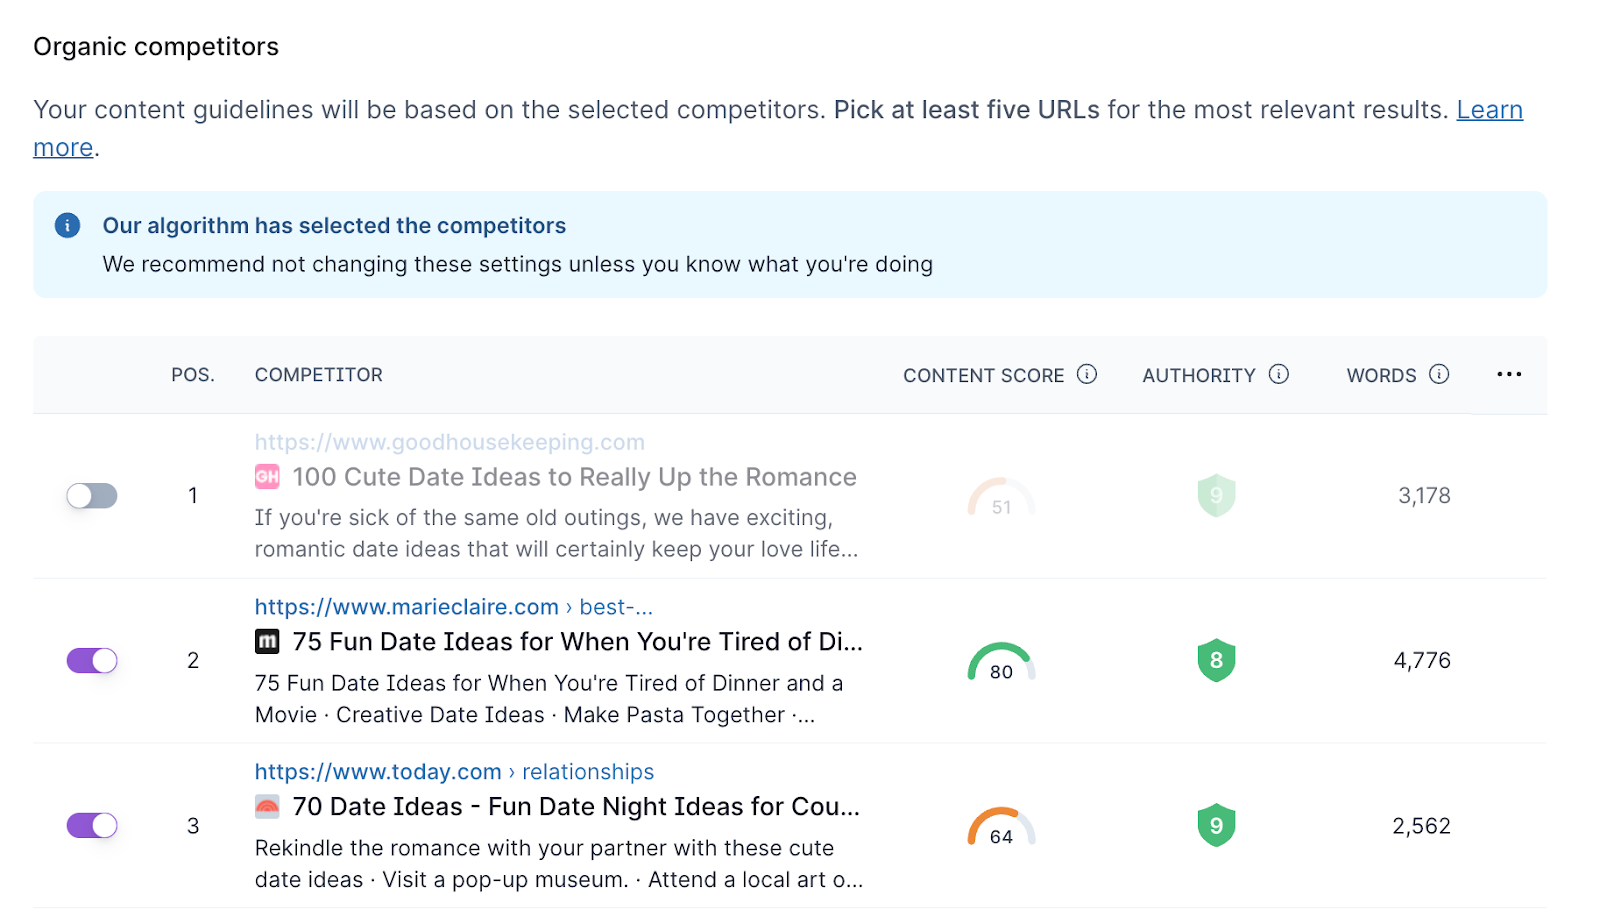Viewport: 1600px width, 924px height.
Task: Click the blue info icon in the banner
Action: pyautogui.click(x=67, y=226)
